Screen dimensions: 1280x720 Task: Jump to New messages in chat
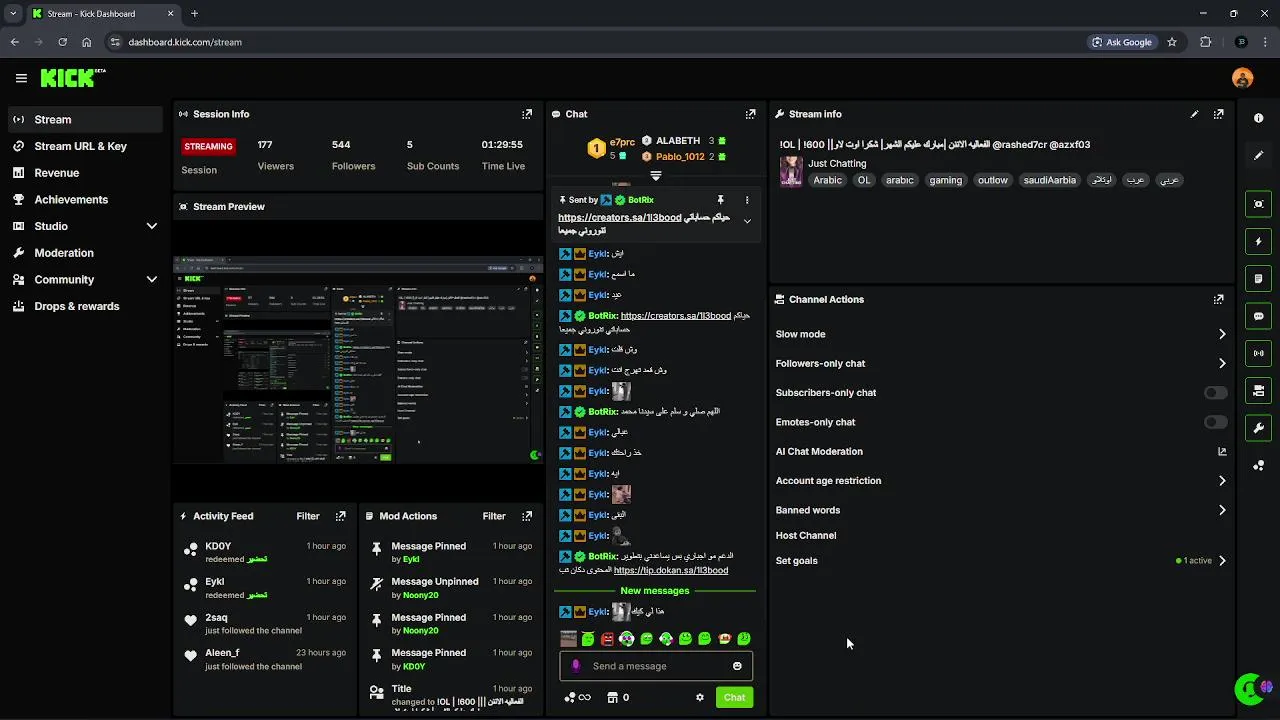(655, 591)
